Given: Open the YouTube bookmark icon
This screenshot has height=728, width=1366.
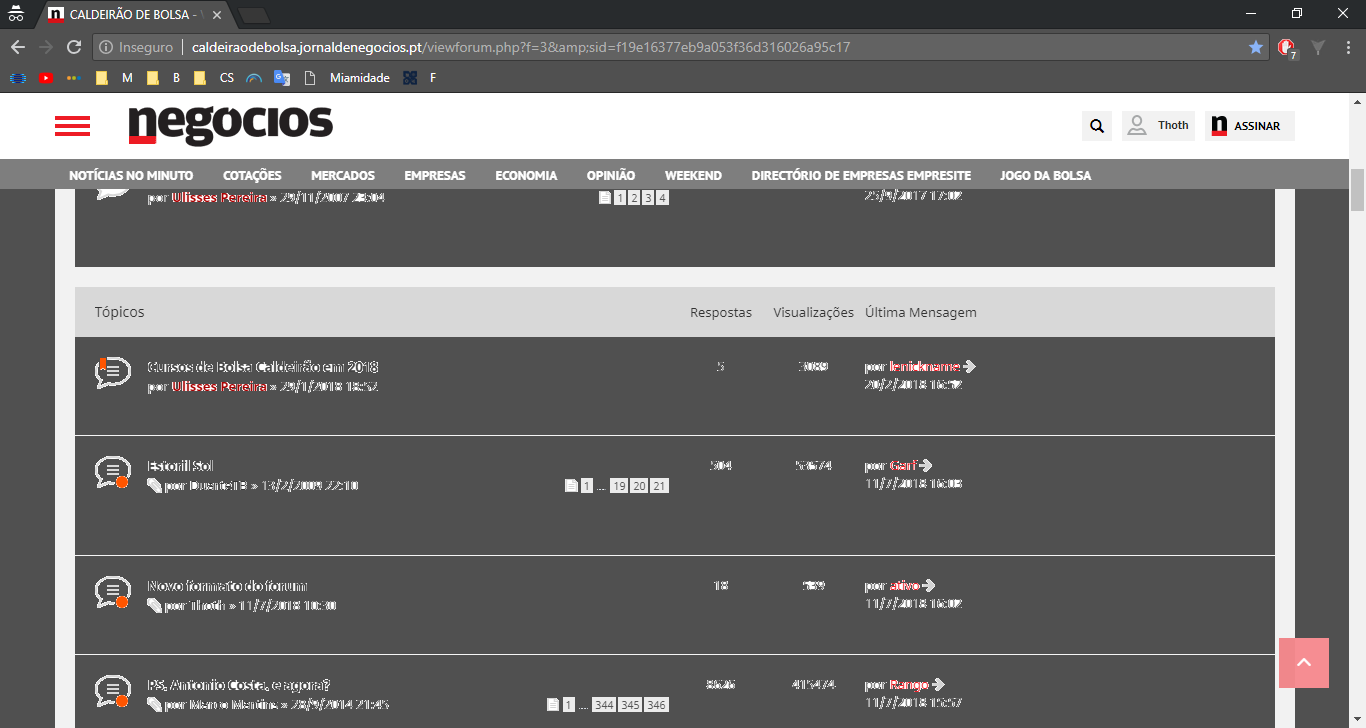Looking at the screenshot, I should coord(46,78).
